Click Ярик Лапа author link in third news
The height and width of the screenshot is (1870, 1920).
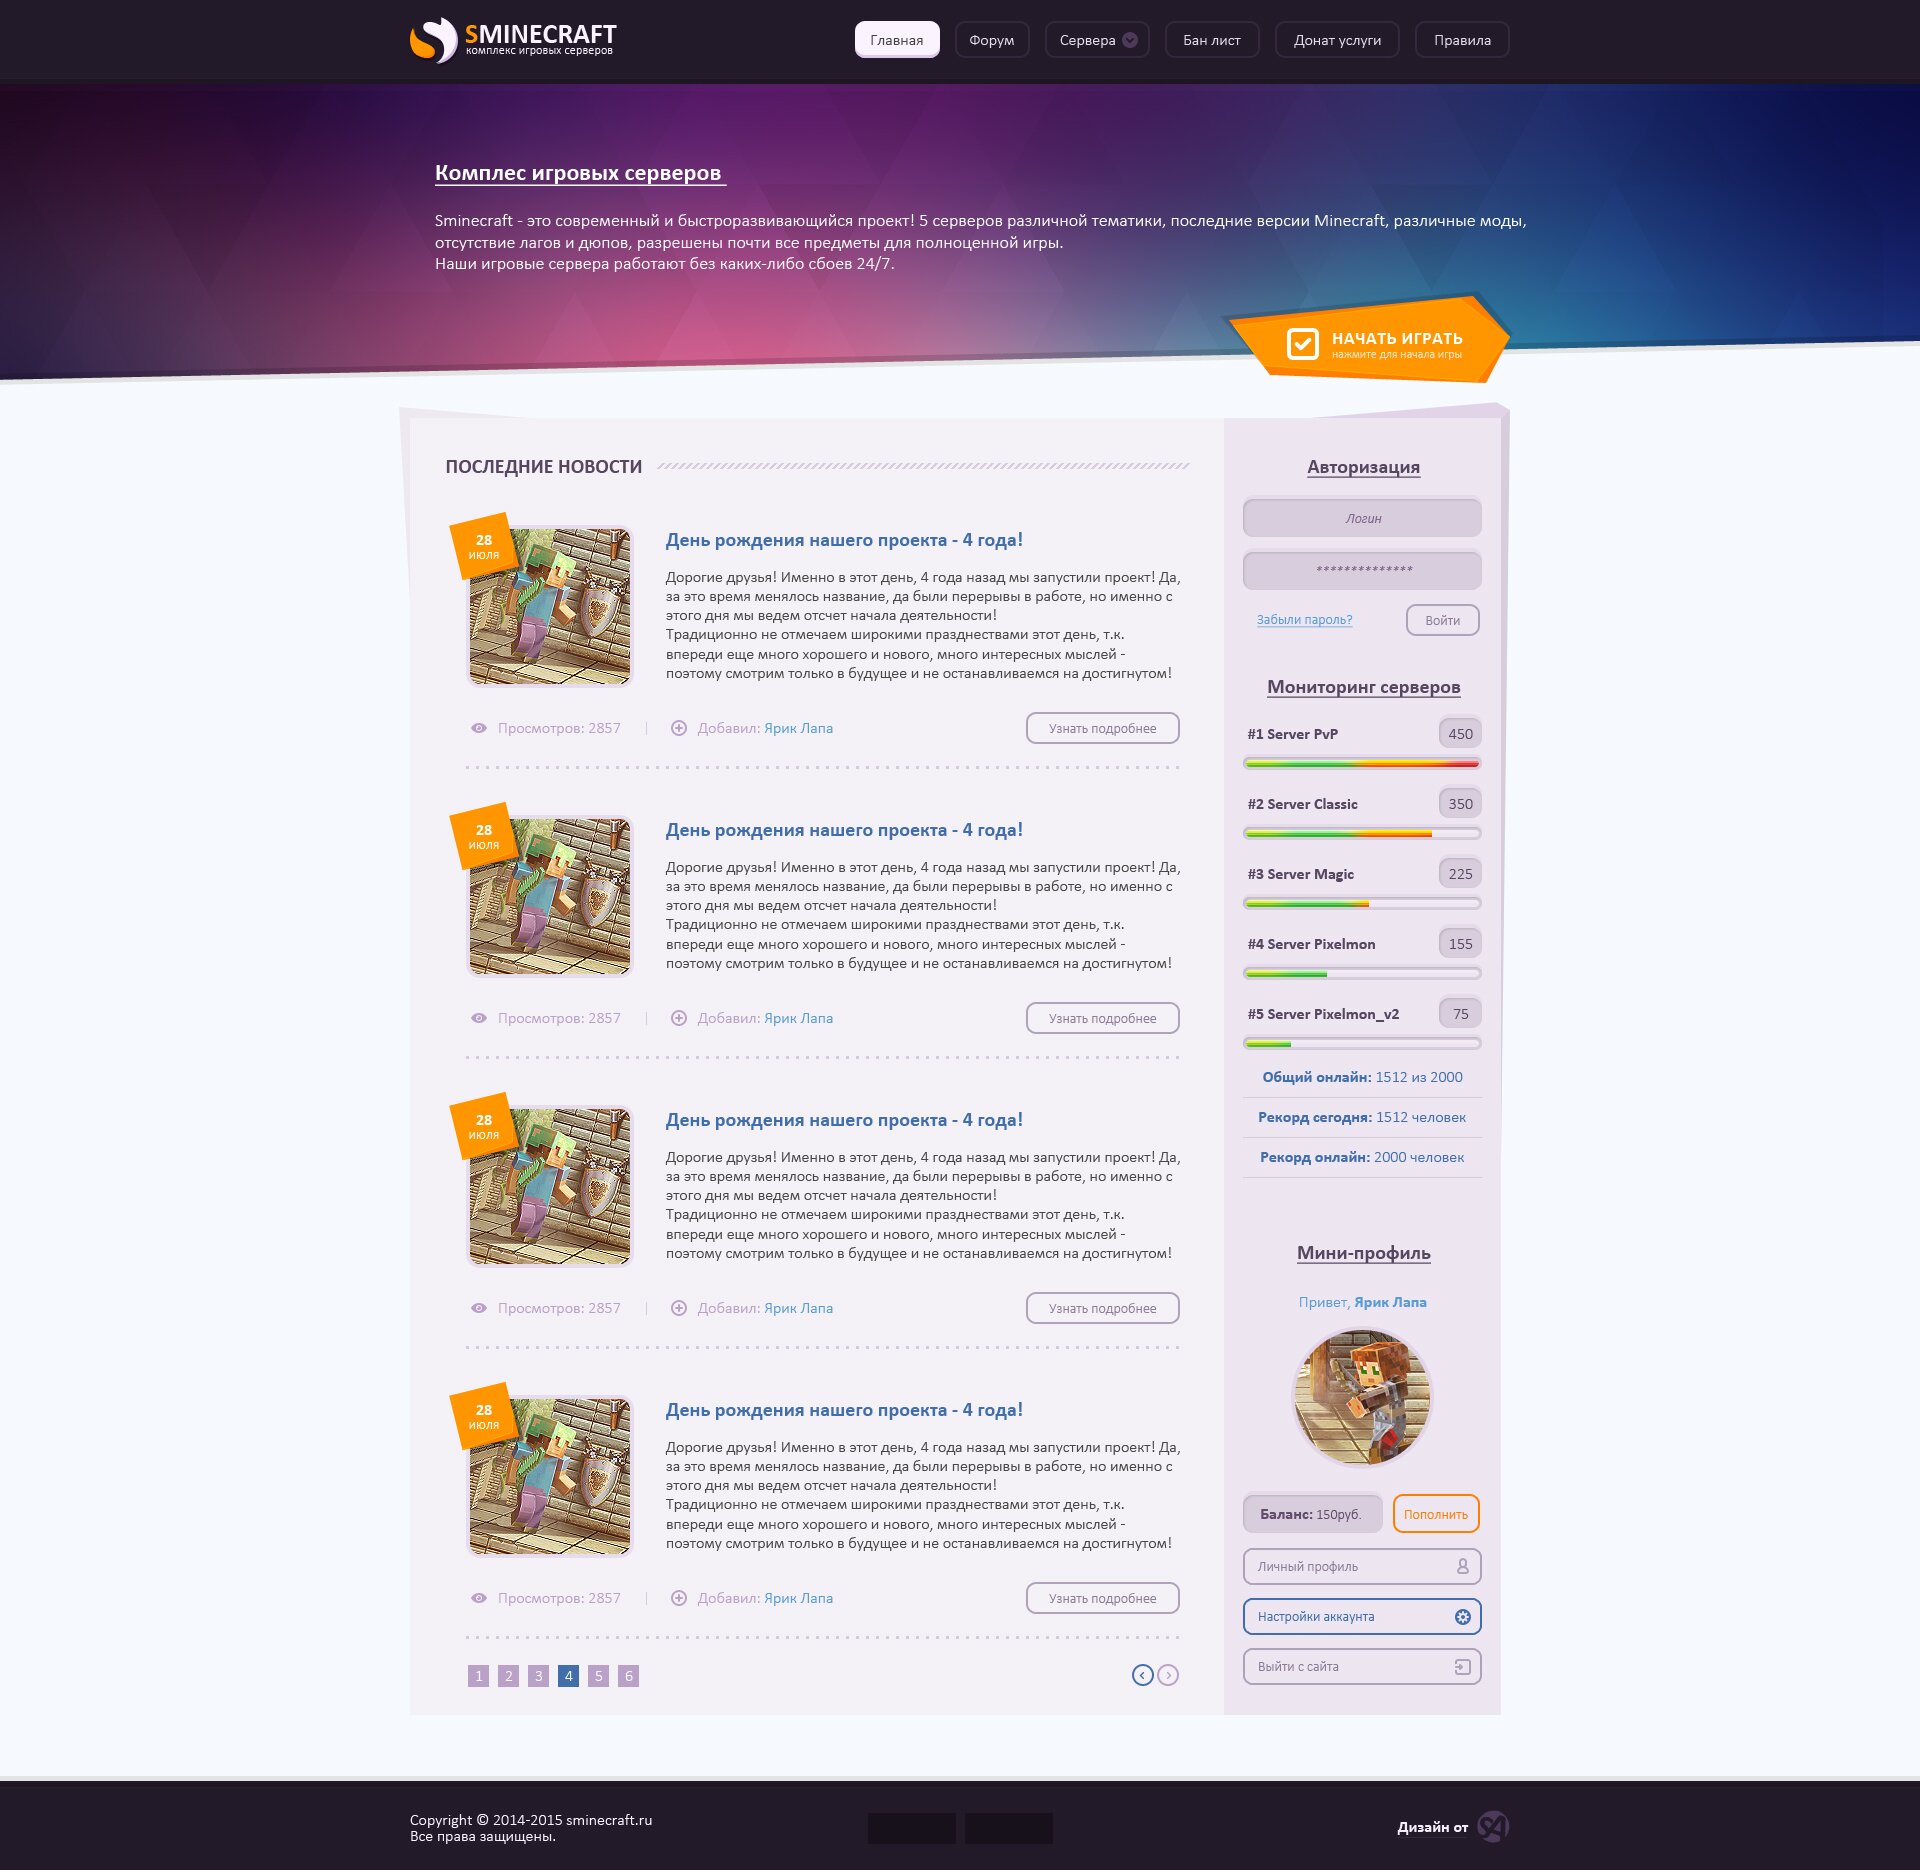click(x=798, y=1308)
